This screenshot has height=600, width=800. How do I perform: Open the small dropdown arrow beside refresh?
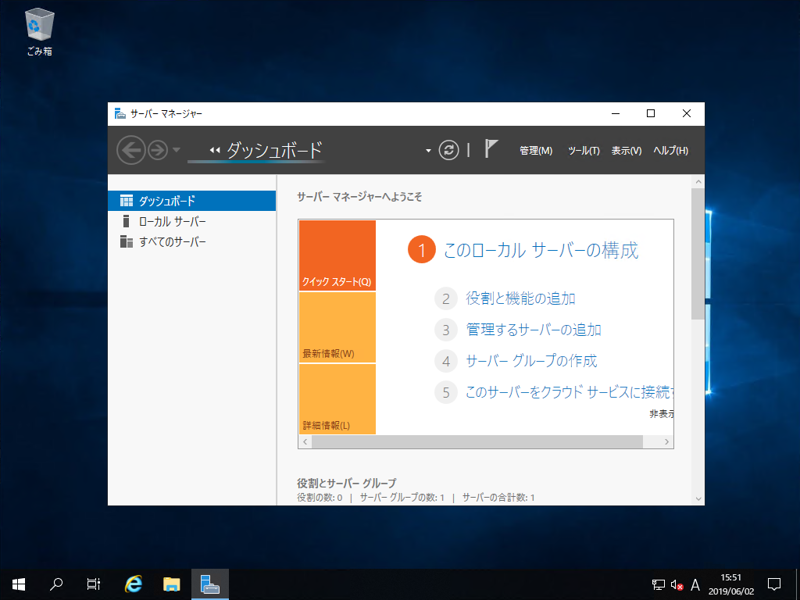428,151
